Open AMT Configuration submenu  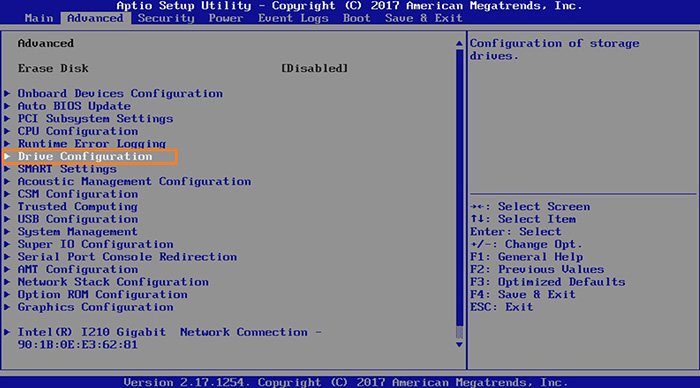coord(78,269)
